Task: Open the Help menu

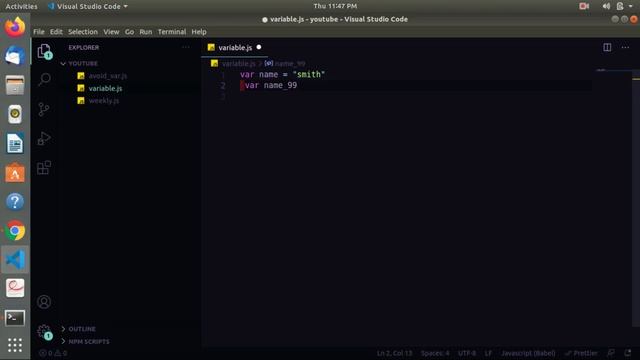Action: click(x=199, y=32)
